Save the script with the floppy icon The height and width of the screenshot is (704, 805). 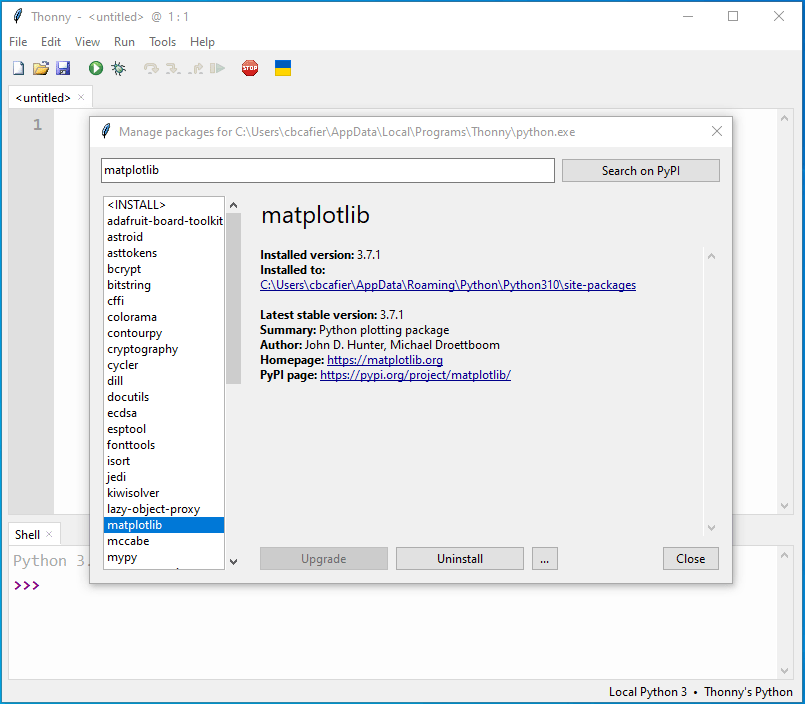click(x=63, y=68)
